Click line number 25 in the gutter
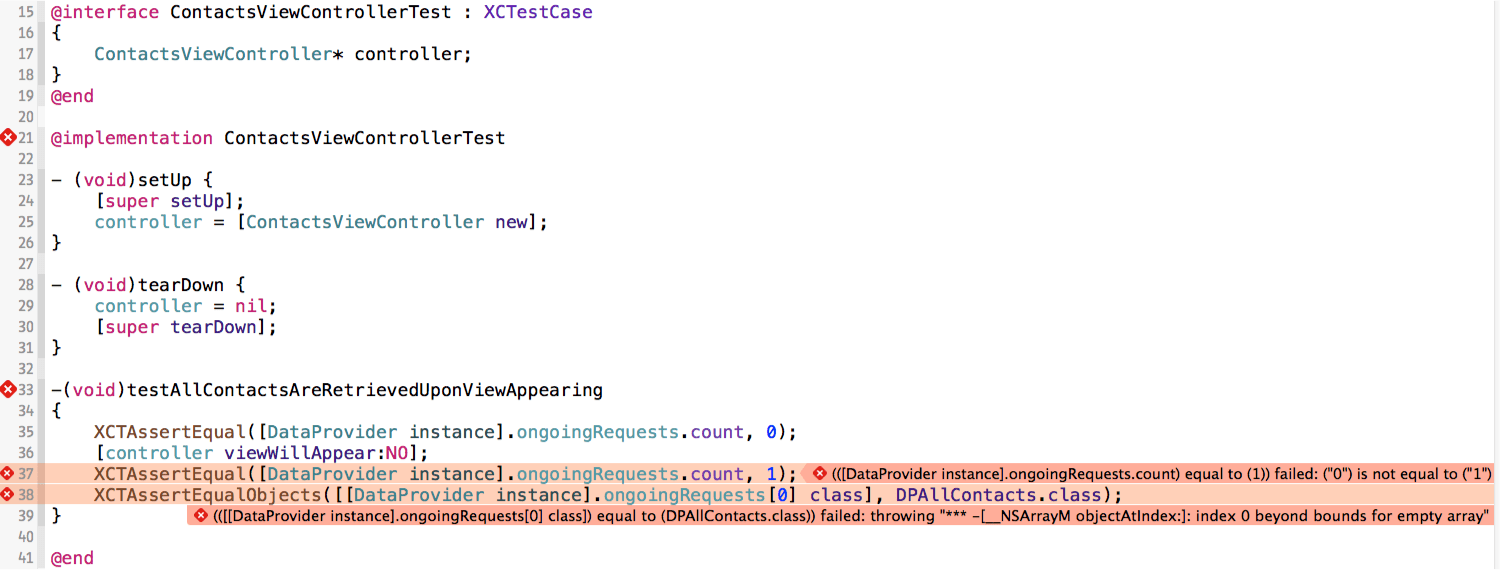Viewport: 1500px width, 570px height. click(x=25, y=222)
